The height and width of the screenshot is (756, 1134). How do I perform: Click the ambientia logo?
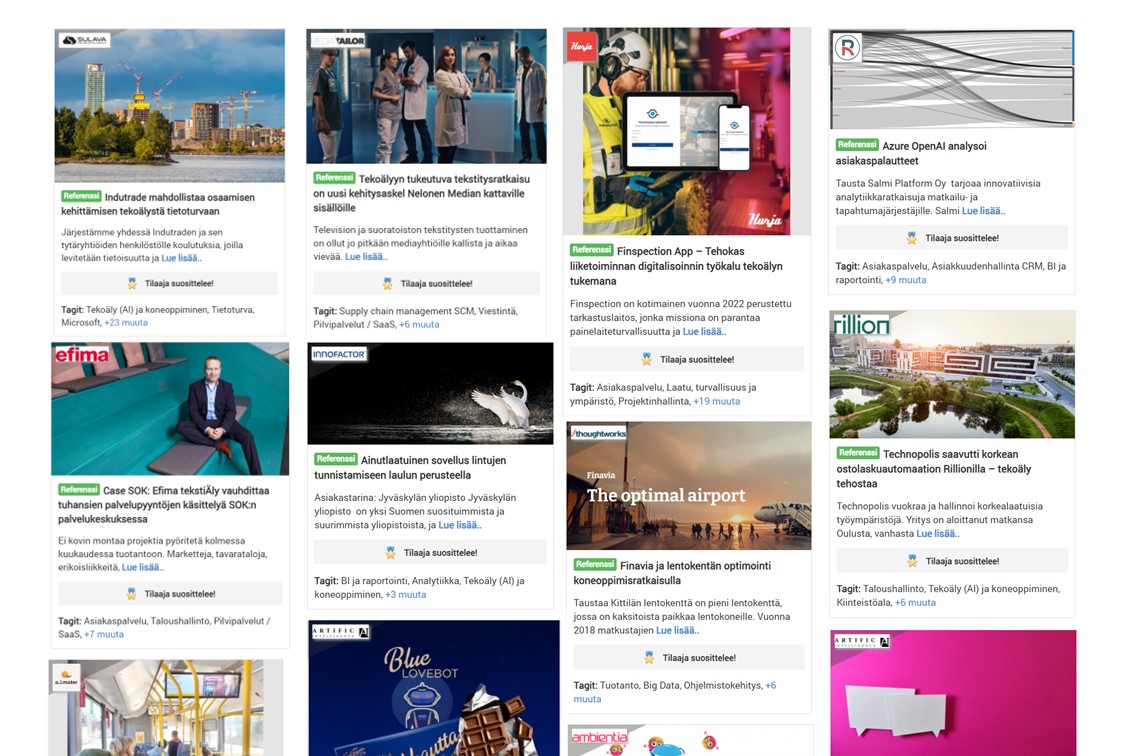[x=600, y=737]
